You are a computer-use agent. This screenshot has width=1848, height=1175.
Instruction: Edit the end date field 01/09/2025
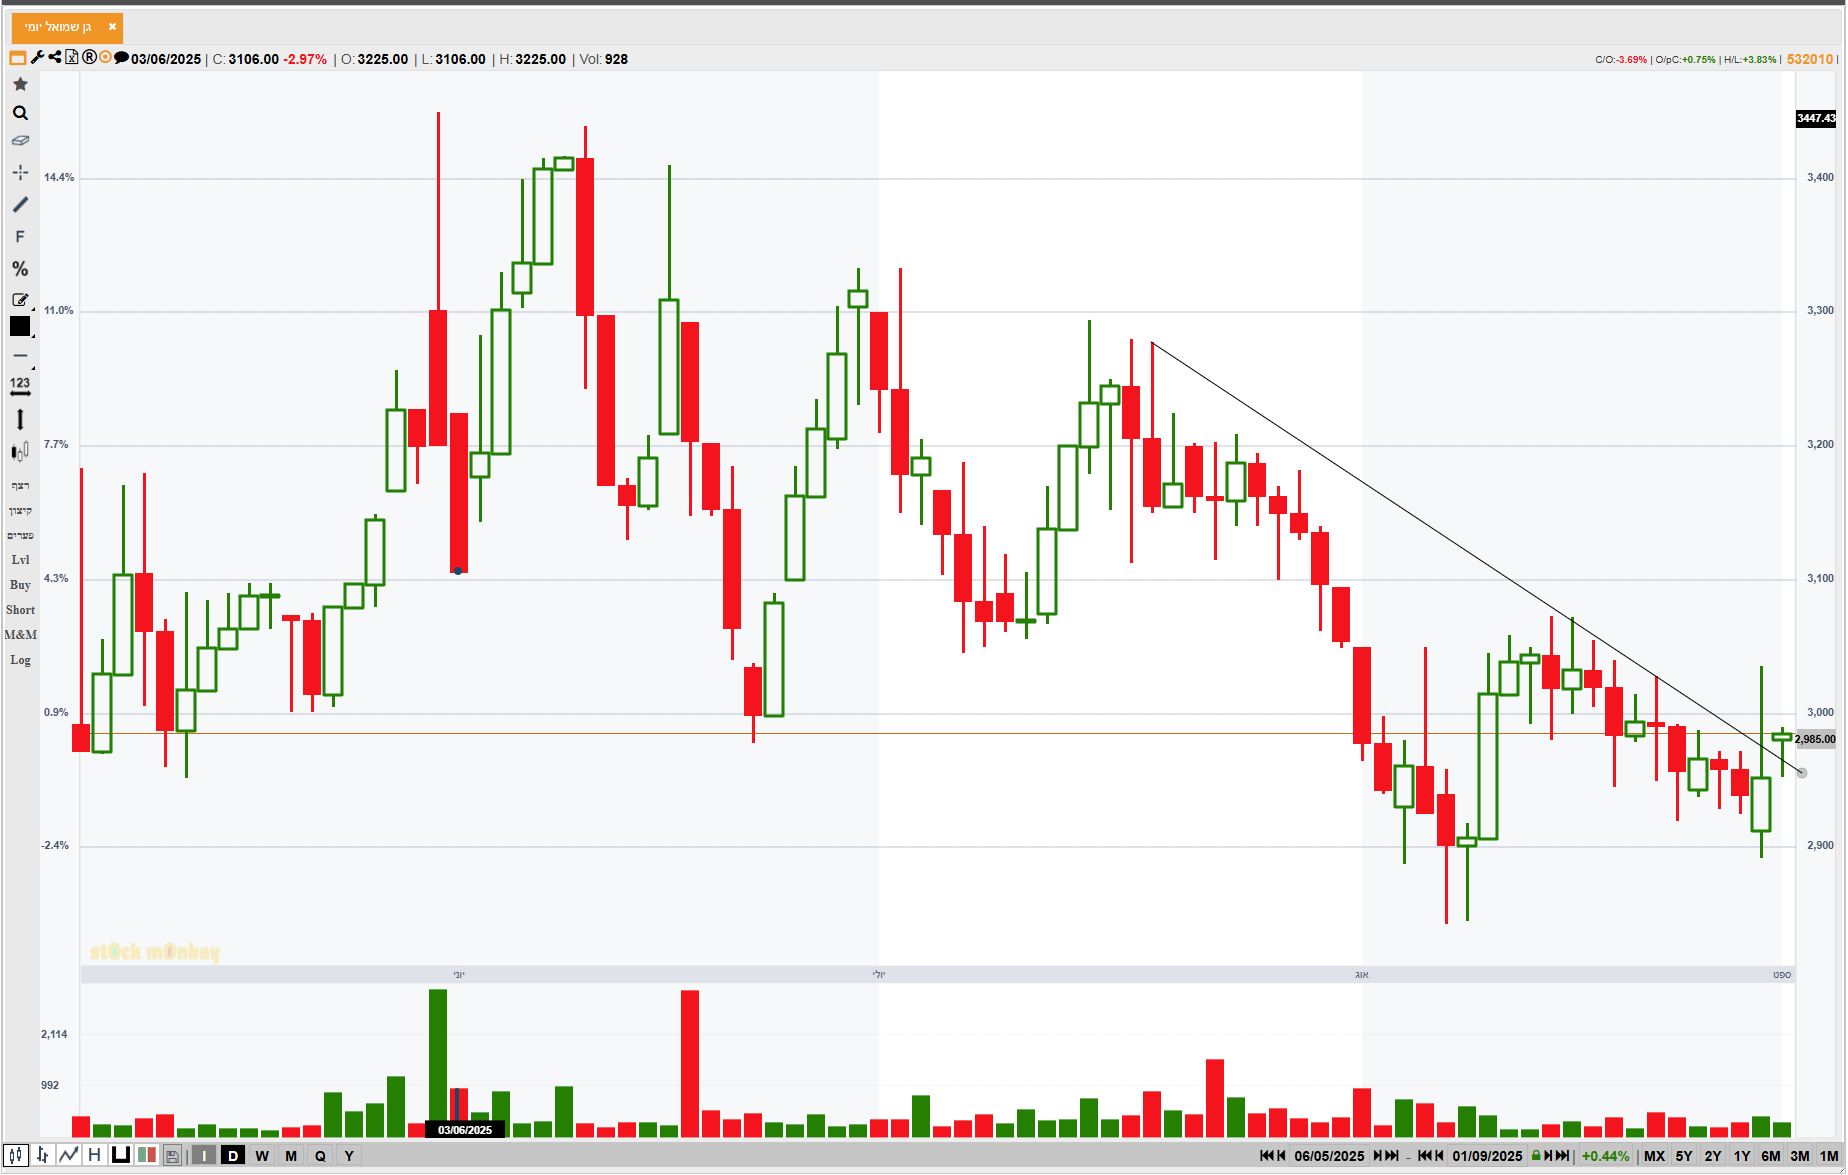click(1487, 1156)
